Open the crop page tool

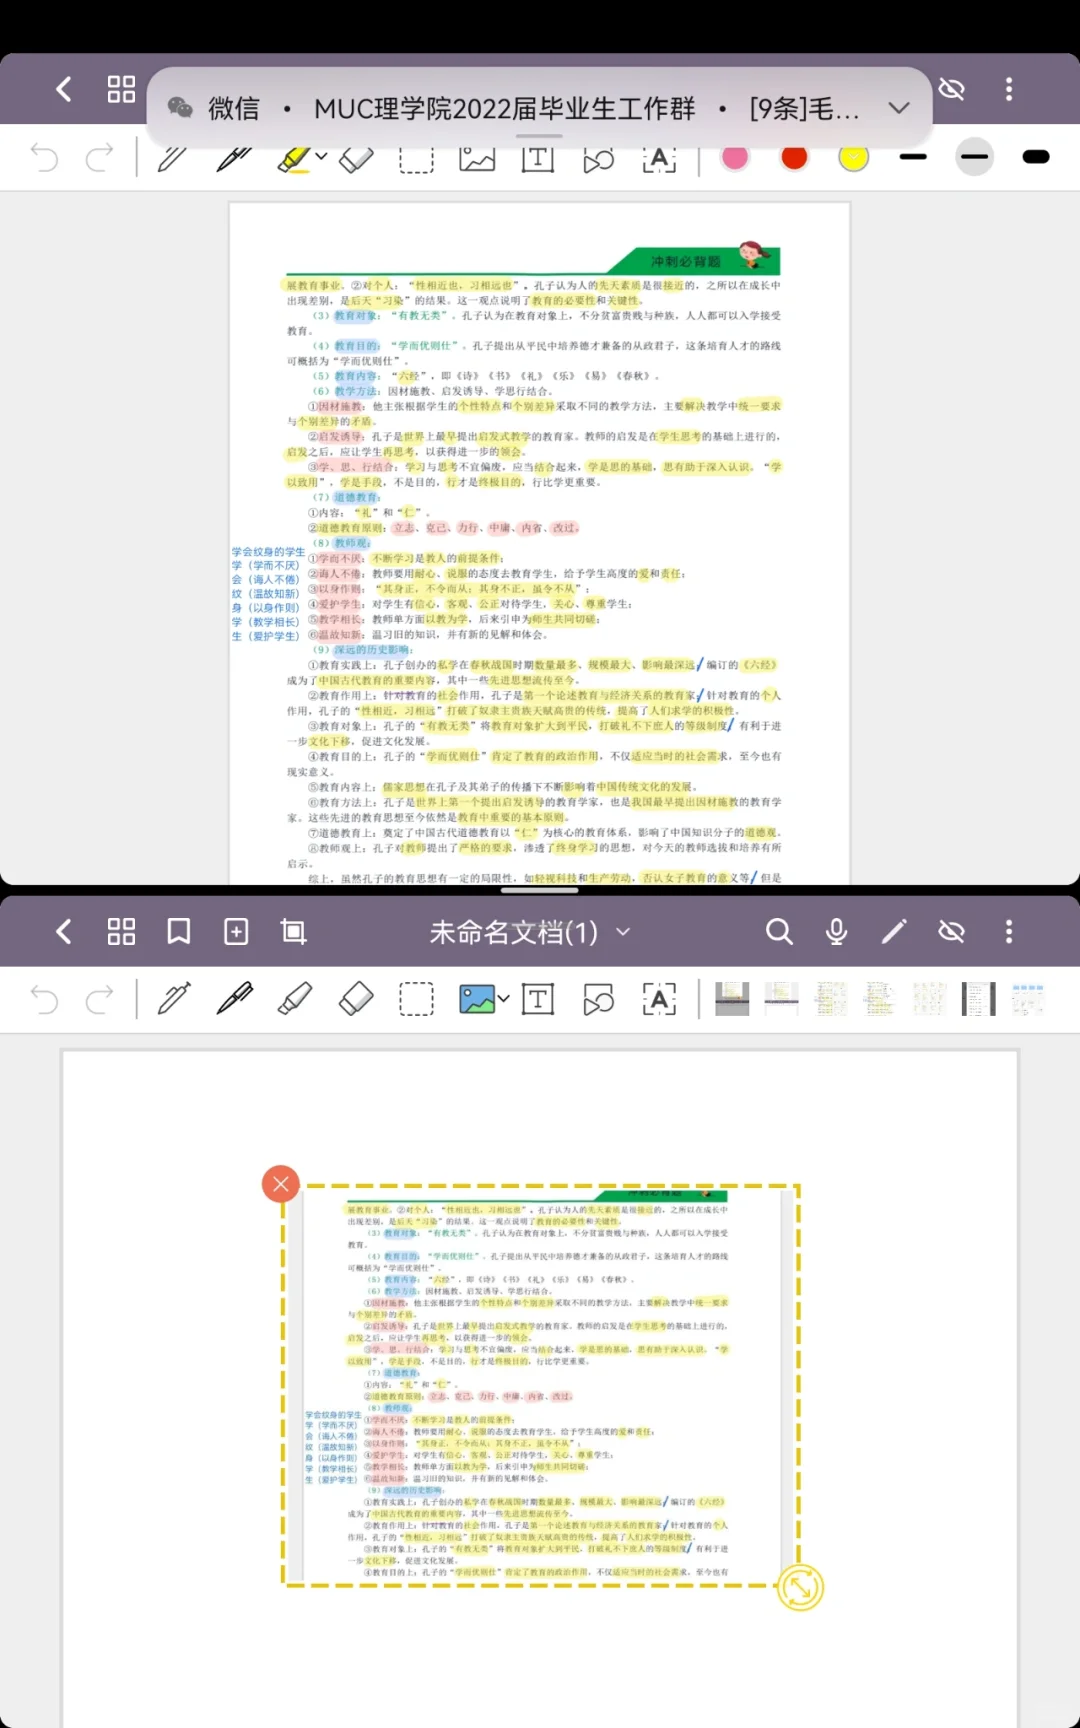tap(293, 932)
